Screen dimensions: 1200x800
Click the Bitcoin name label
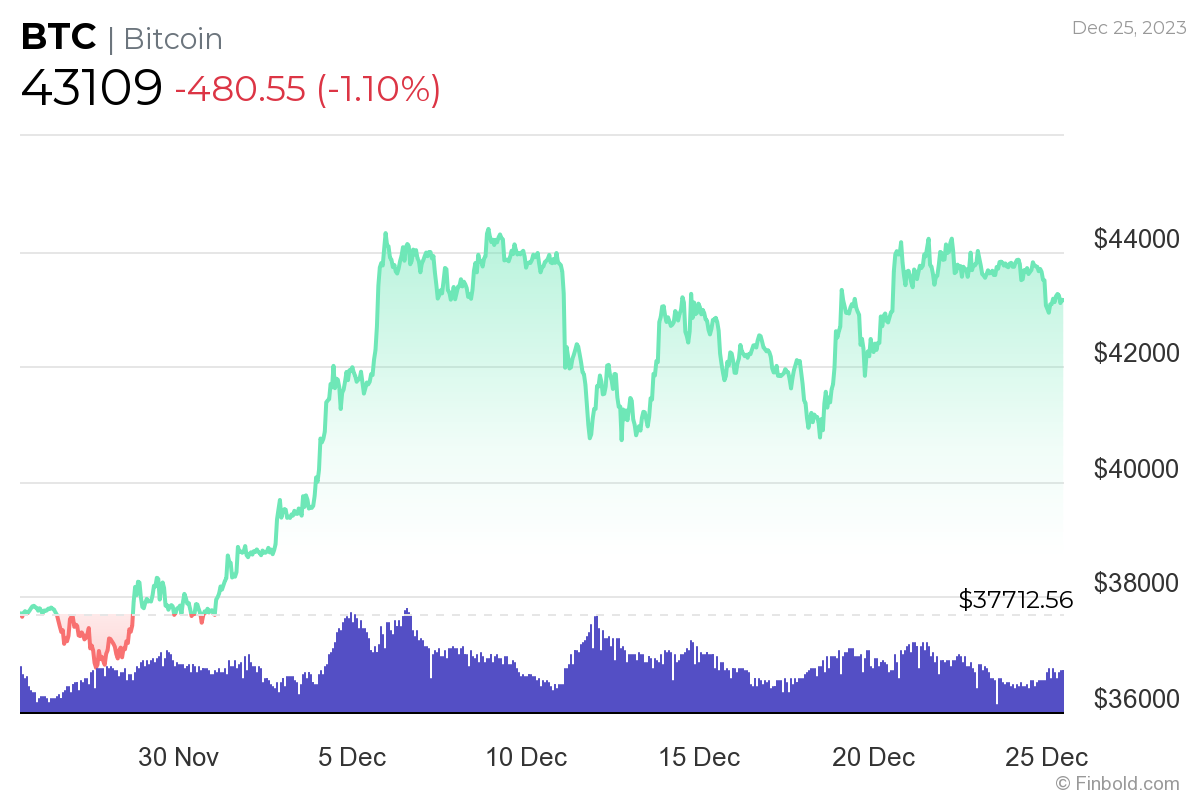pos(173,39)
